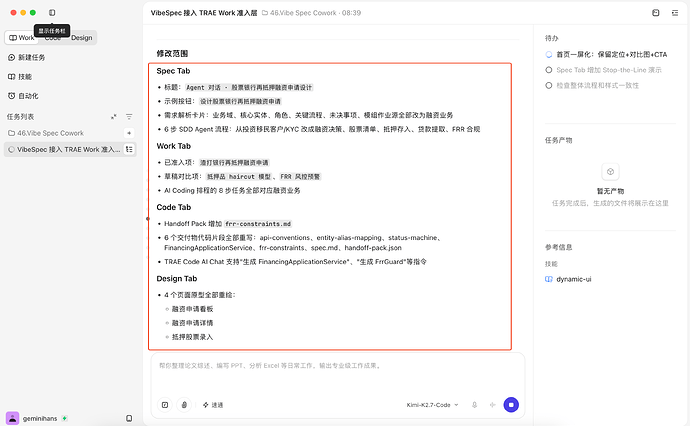Viewport: 690px width, 426px height.
Task: Click the slash command icon in input bar
Action: (x=165, y=405)
